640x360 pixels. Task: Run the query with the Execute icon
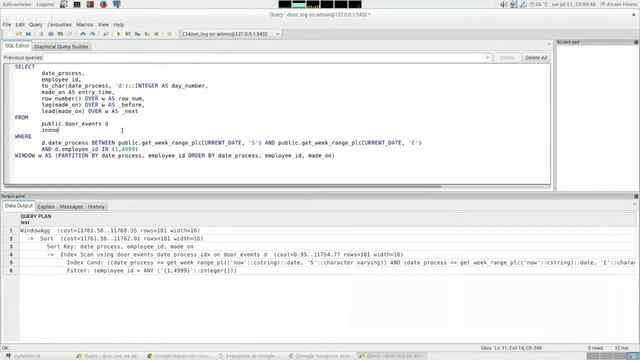(119, 34)
